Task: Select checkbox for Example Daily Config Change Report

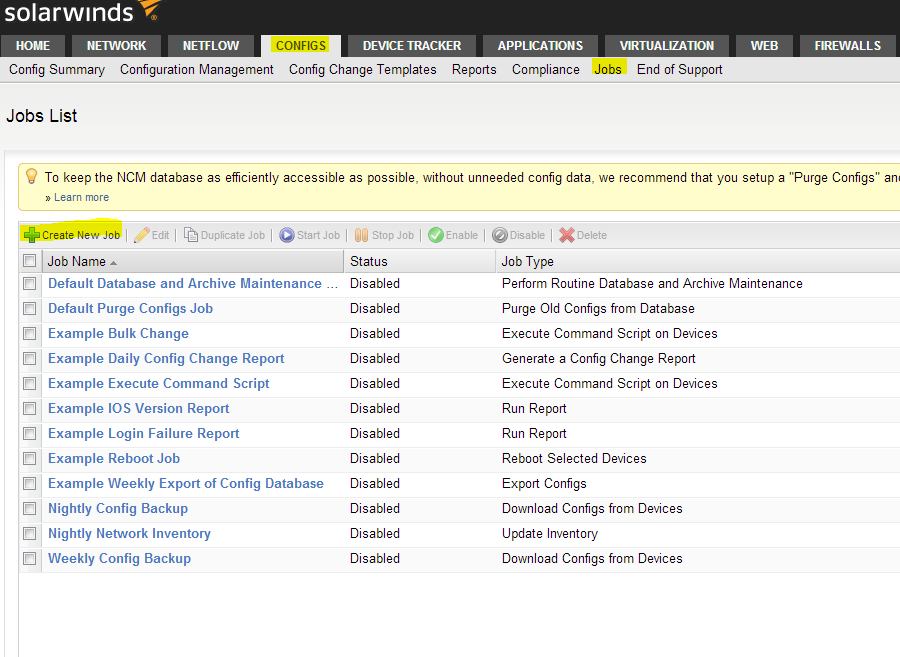Action: pos(29,359)
